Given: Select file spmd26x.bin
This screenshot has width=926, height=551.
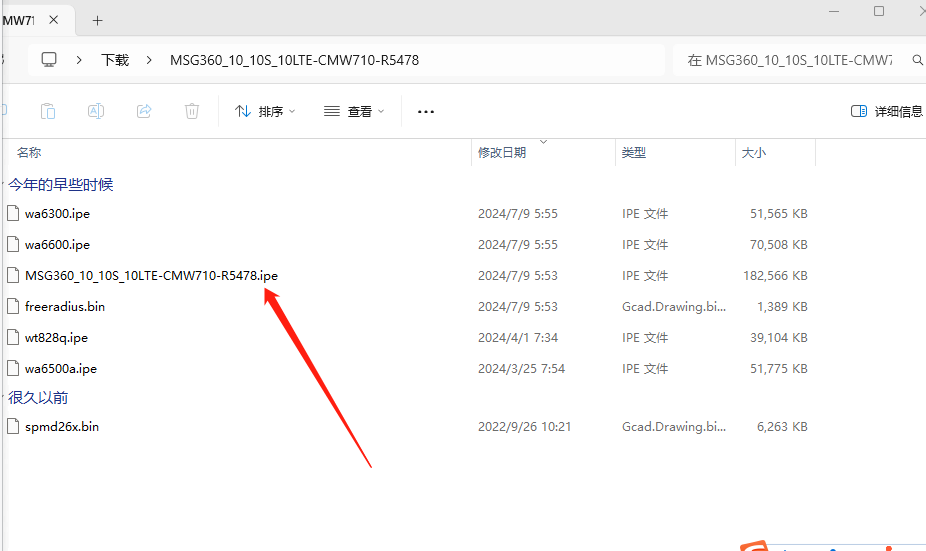Looking at the screenshot, I should pos(62,426).
